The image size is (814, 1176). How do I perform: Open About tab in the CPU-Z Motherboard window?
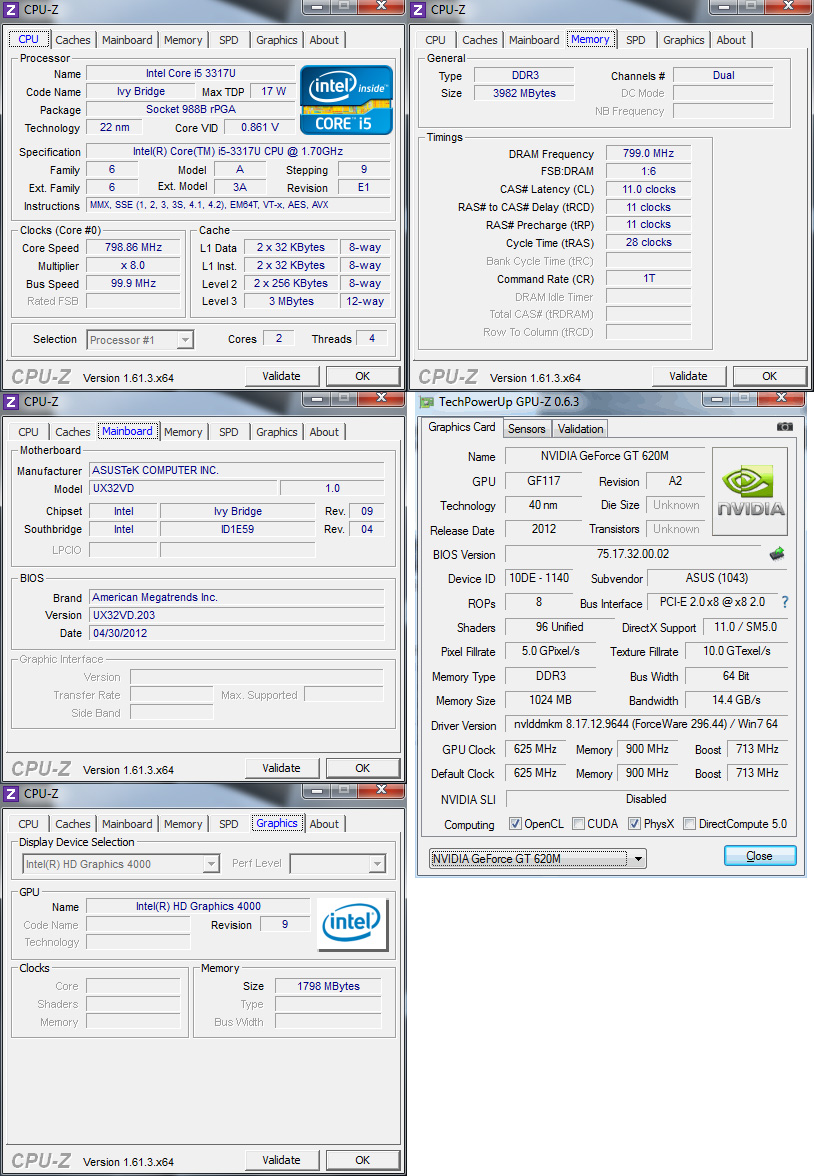click(x=324, y=432)
